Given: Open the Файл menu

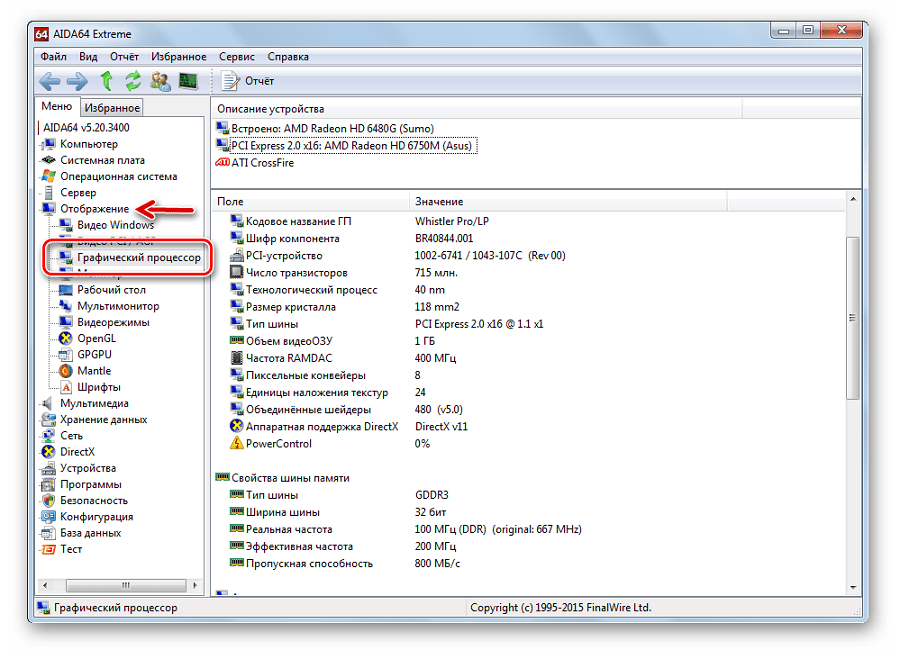Looking at the screenshot, I should point(54,57).
